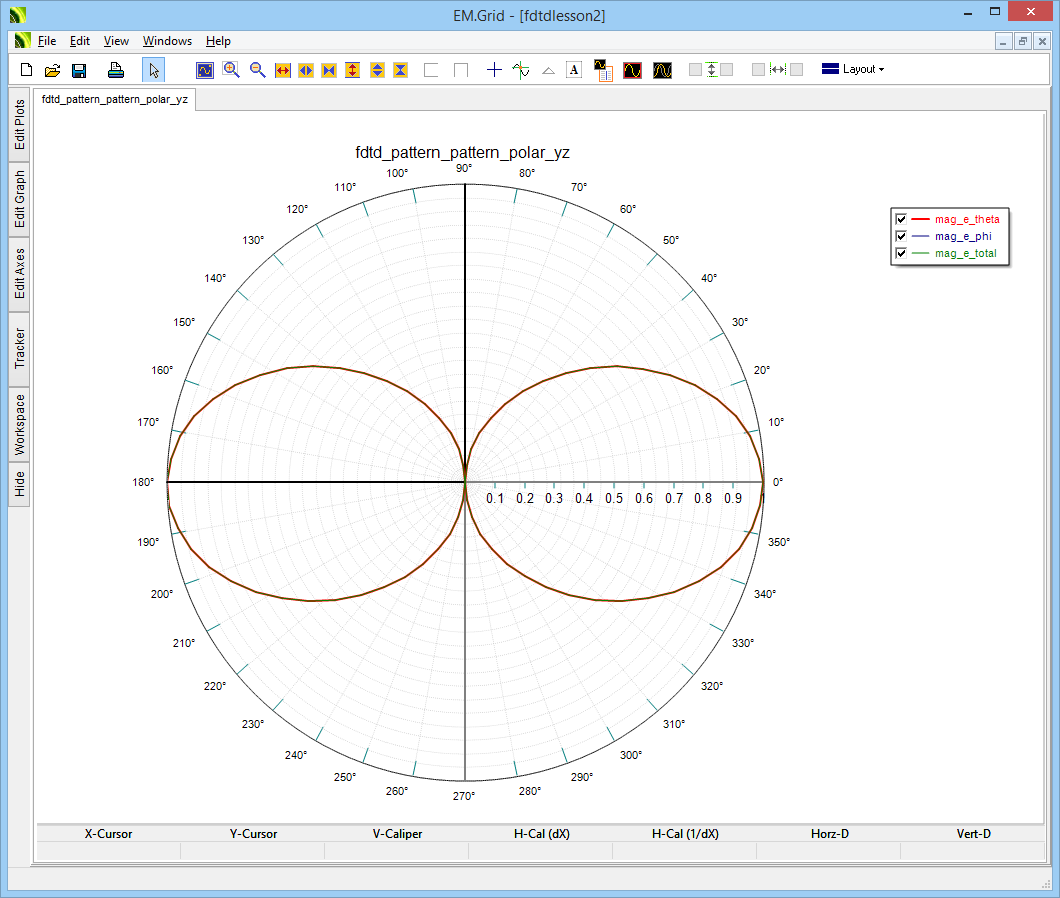1060x898 pixels.
Task: Click the zoom in magnifier
Action: 231,70
